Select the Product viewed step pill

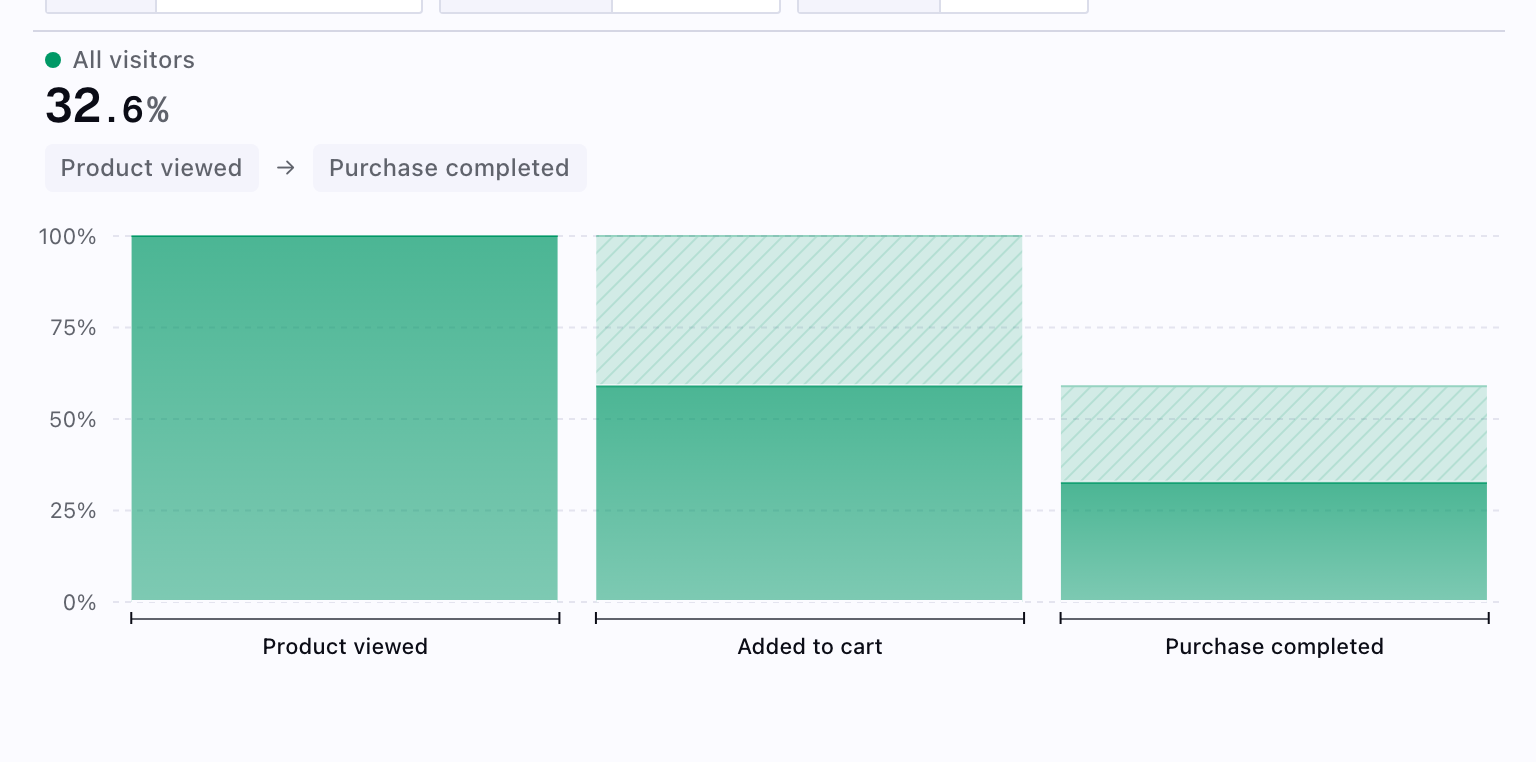(151, 168)
